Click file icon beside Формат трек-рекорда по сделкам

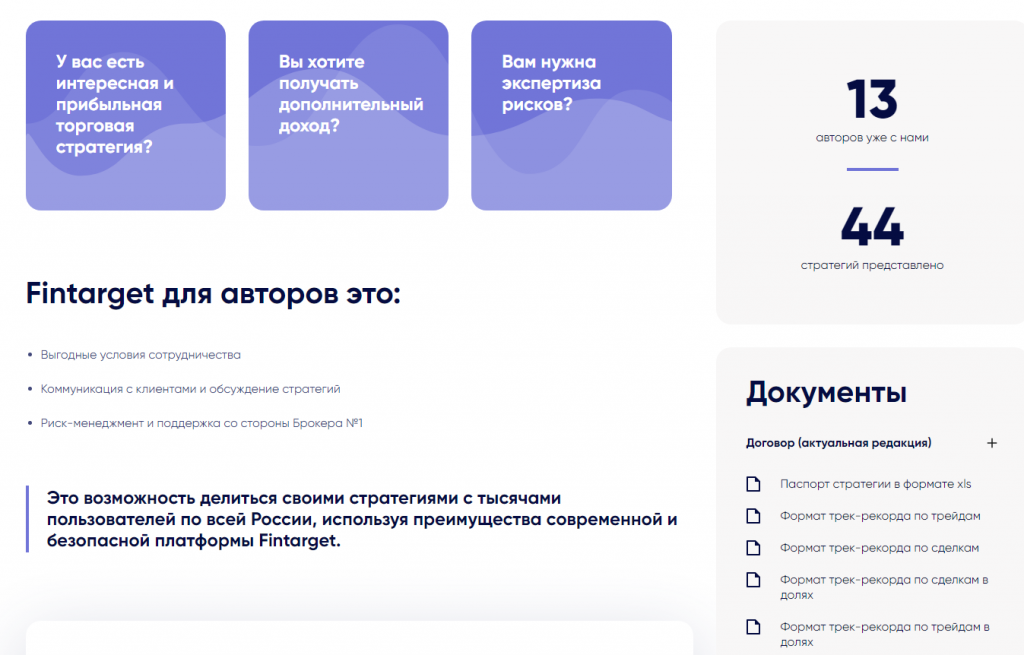click(753, 548)
